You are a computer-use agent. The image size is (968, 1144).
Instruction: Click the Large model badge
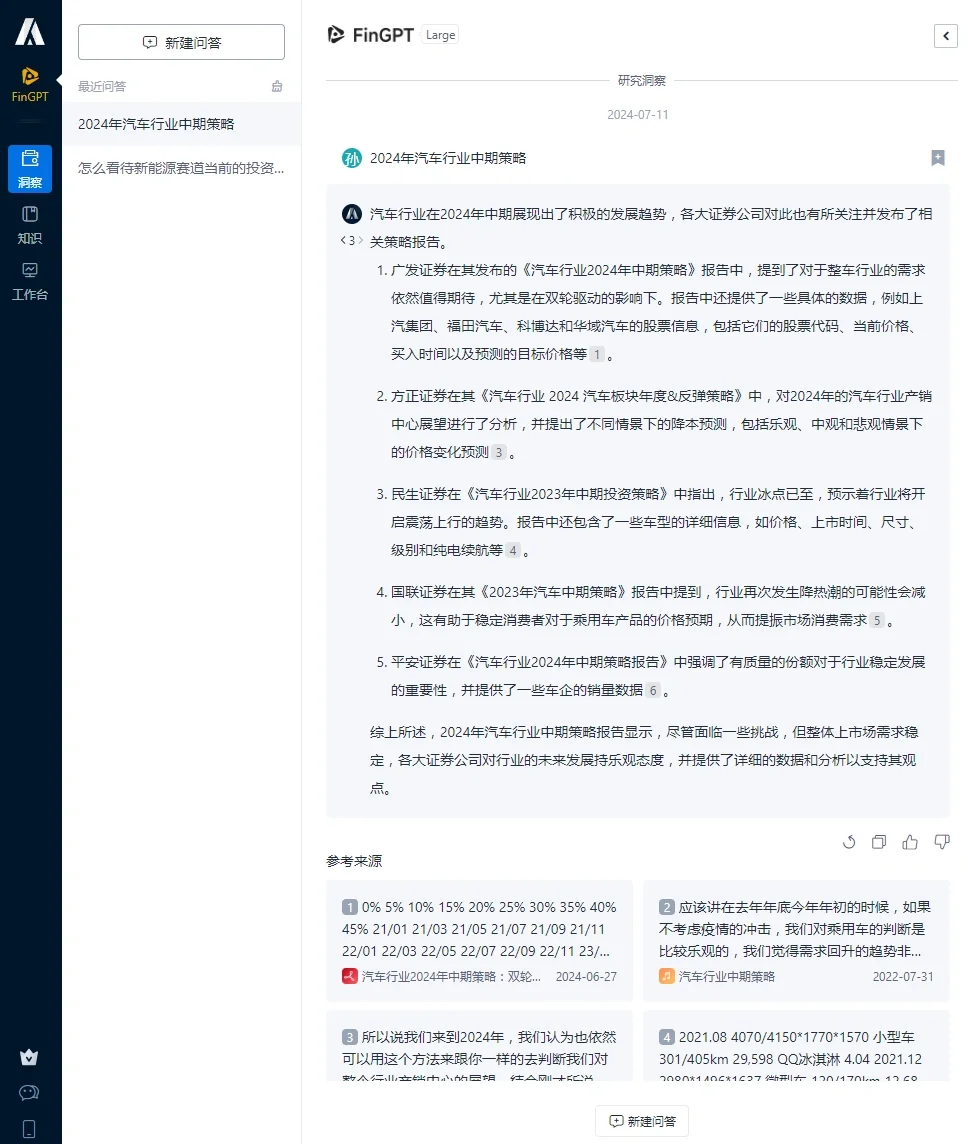pyautogui.click(x=440, y=35)
